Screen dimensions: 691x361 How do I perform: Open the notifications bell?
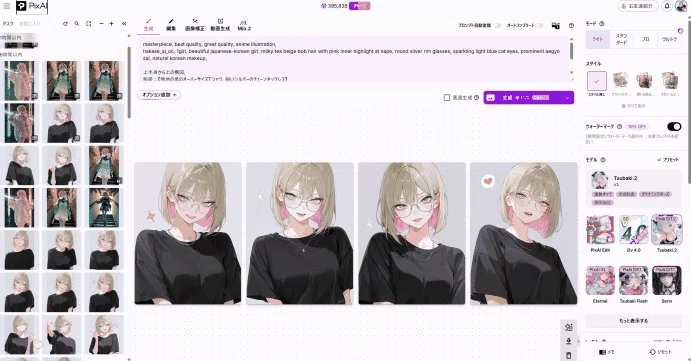coord(667,6)
